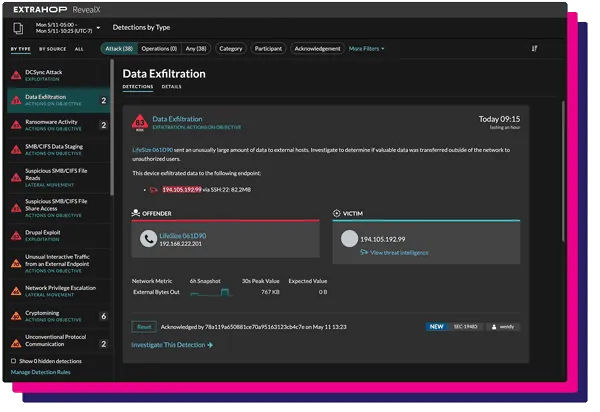Click the detection list vertical scrollbar
The image size is (600, 412).
(x=112, y=127)
